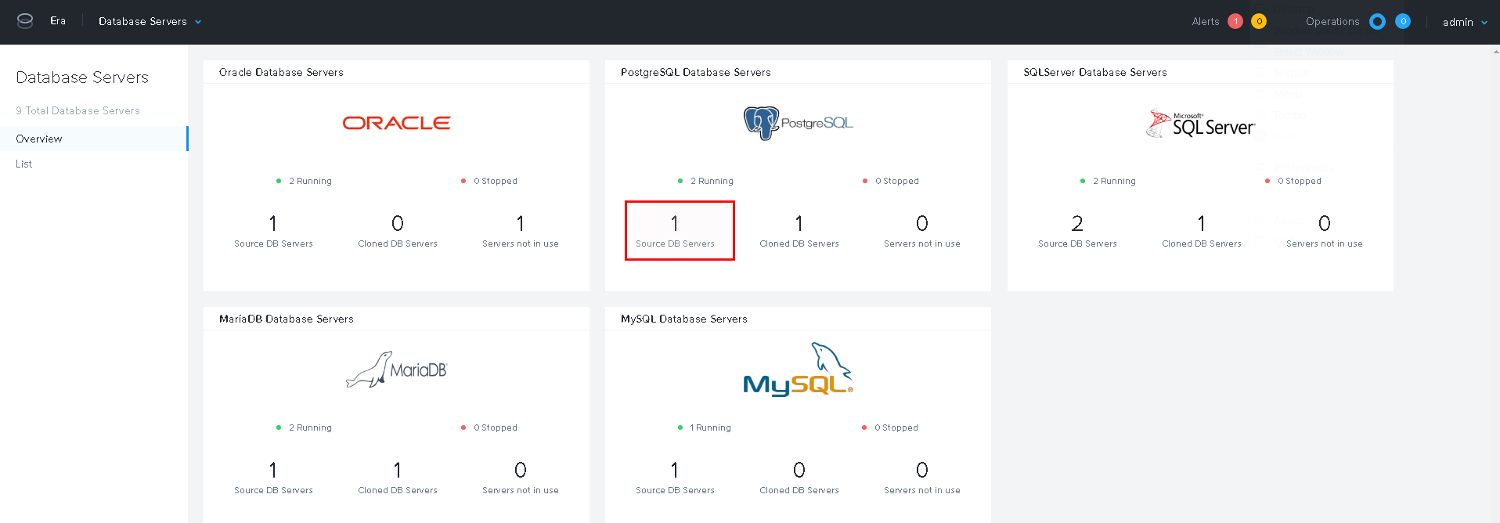Open PostgreSQL Source DB Servers count

(x=680, y=231)
